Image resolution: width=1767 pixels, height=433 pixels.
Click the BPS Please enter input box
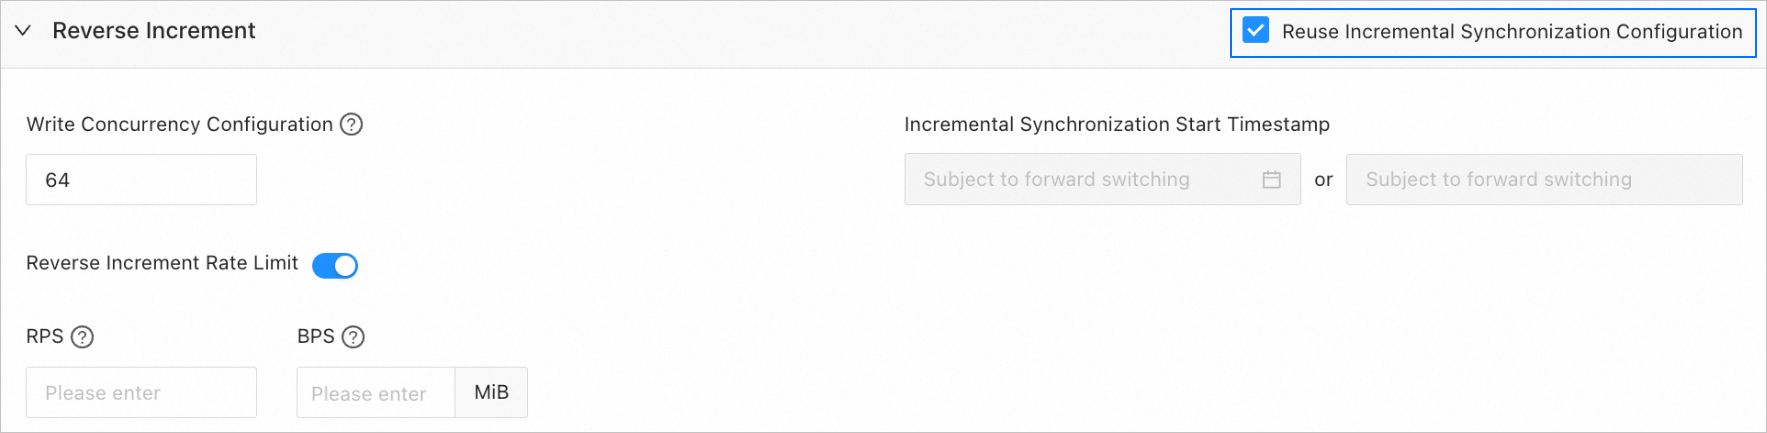pos(376,392)
